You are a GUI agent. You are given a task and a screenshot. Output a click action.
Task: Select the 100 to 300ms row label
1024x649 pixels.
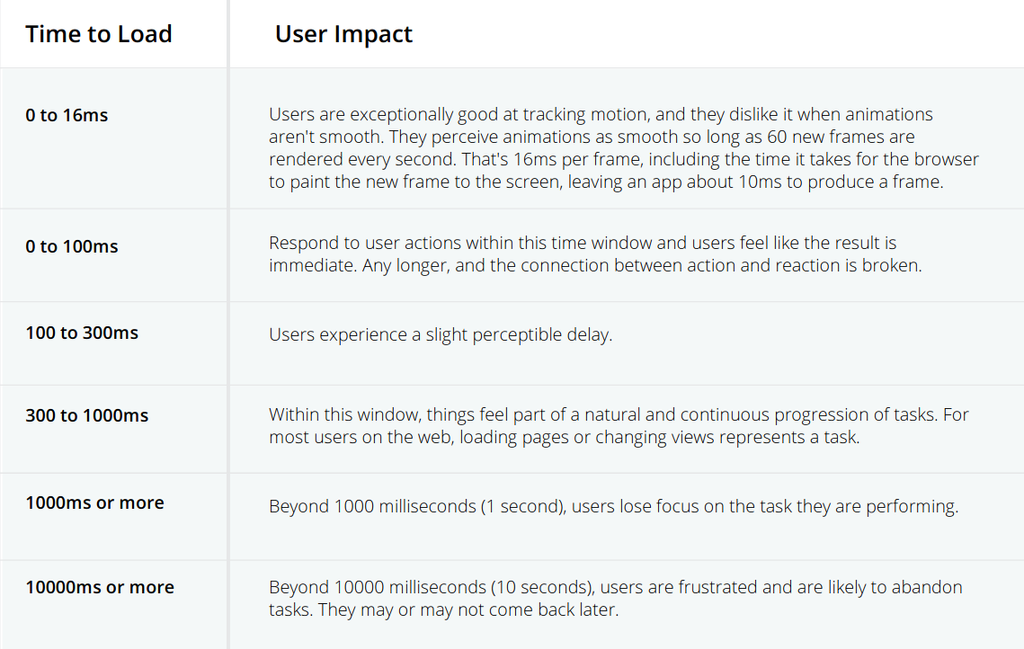[x=82, y=333]
